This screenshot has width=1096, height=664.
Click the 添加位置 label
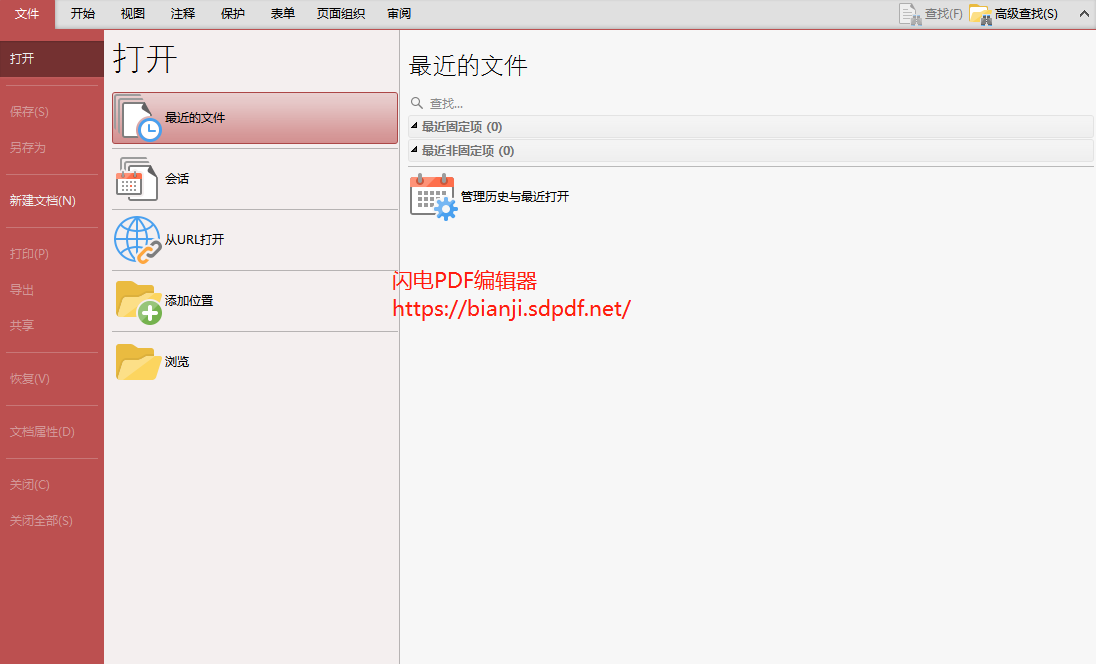[189, 301]
